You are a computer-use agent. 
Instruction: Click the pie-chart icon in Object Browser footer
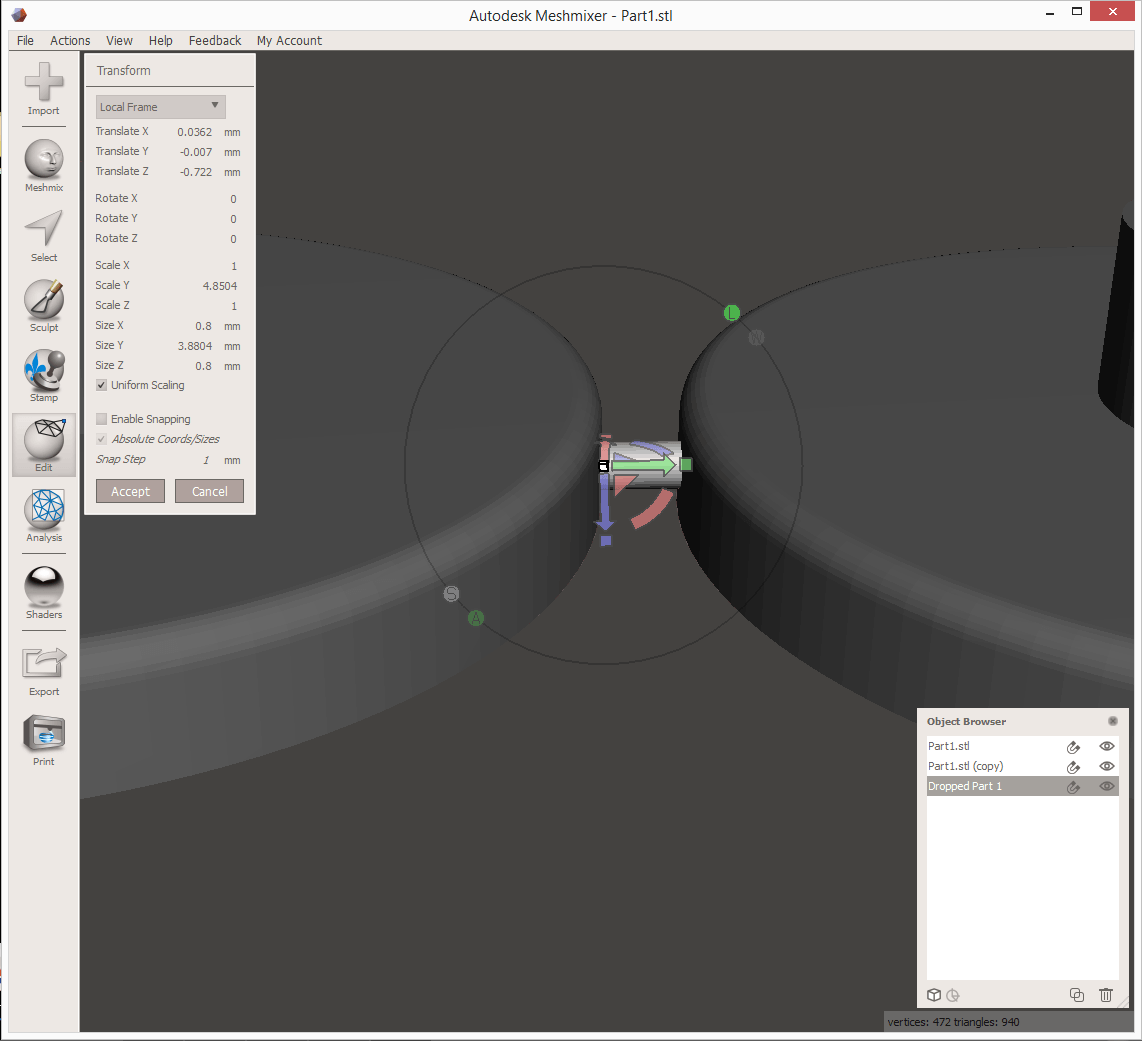953,995
